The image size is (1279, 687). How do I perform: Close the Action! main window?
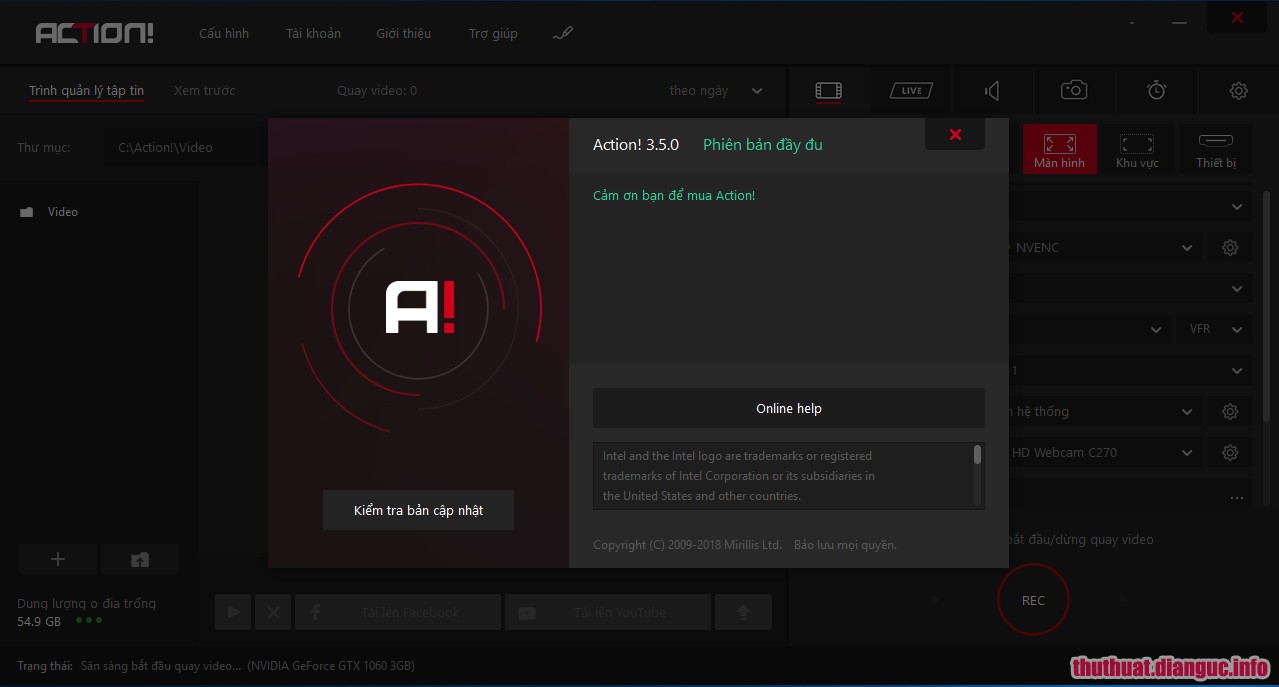[1237, 17]
